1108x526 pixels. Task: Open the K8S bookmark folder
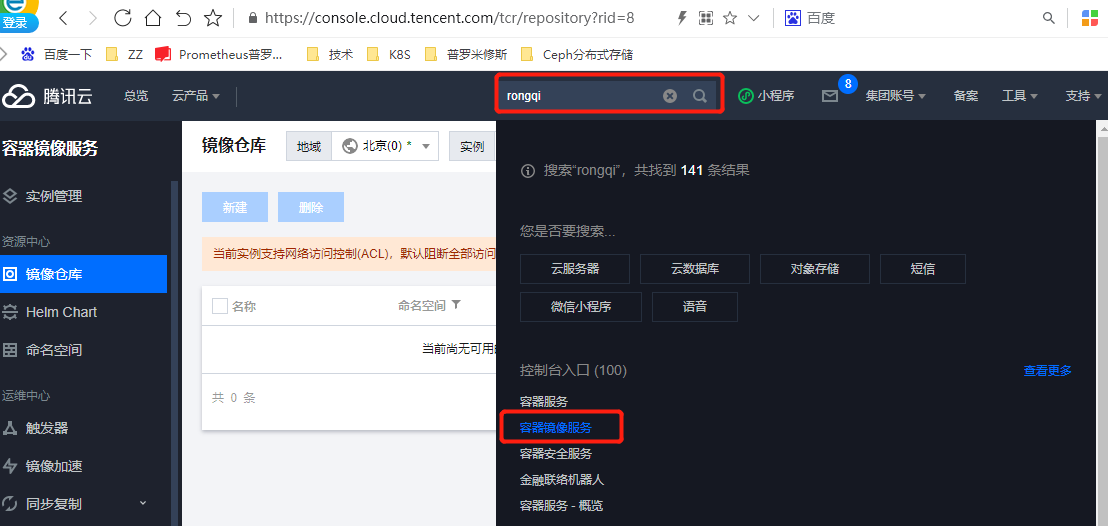(x=389, y=54)
